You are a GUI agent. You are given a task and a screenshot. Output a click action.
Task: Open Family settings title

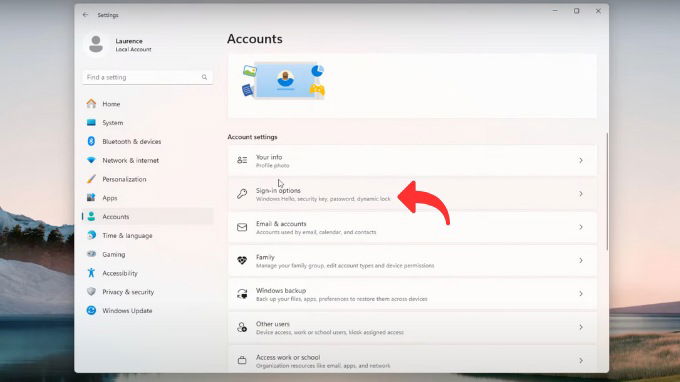[265, 257]
